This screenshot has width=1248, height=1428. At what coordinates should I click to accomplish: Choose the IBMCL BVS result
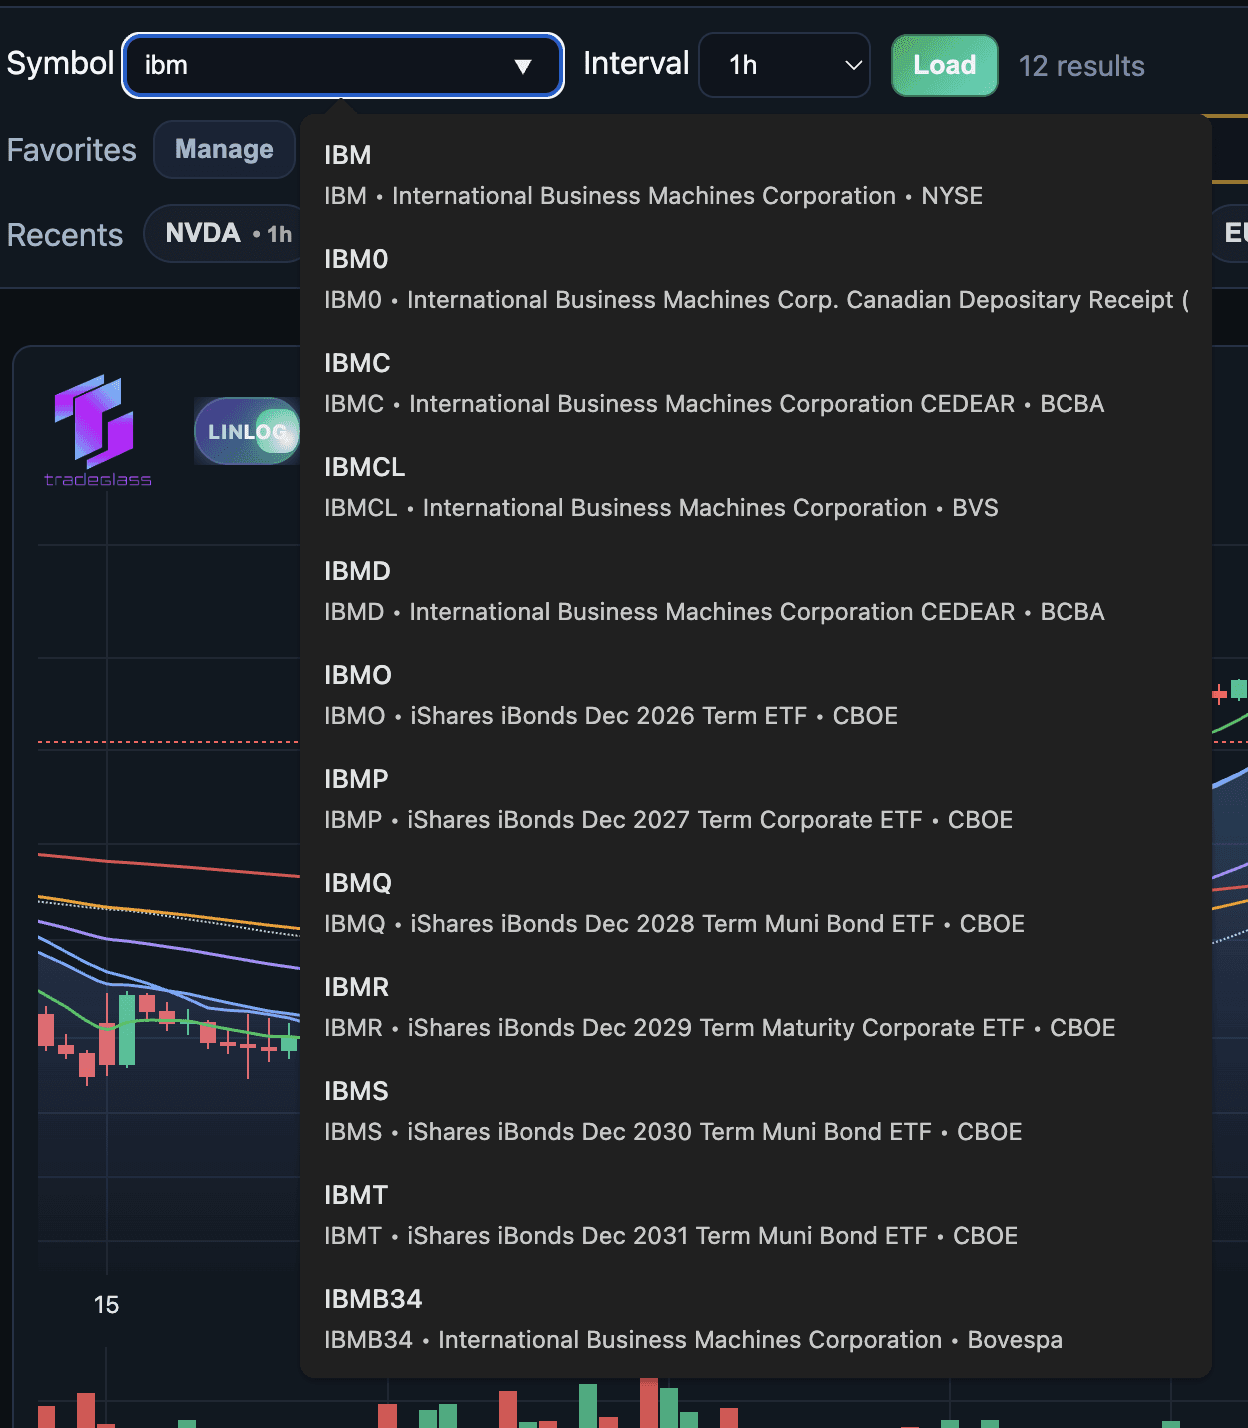(756, 487)
